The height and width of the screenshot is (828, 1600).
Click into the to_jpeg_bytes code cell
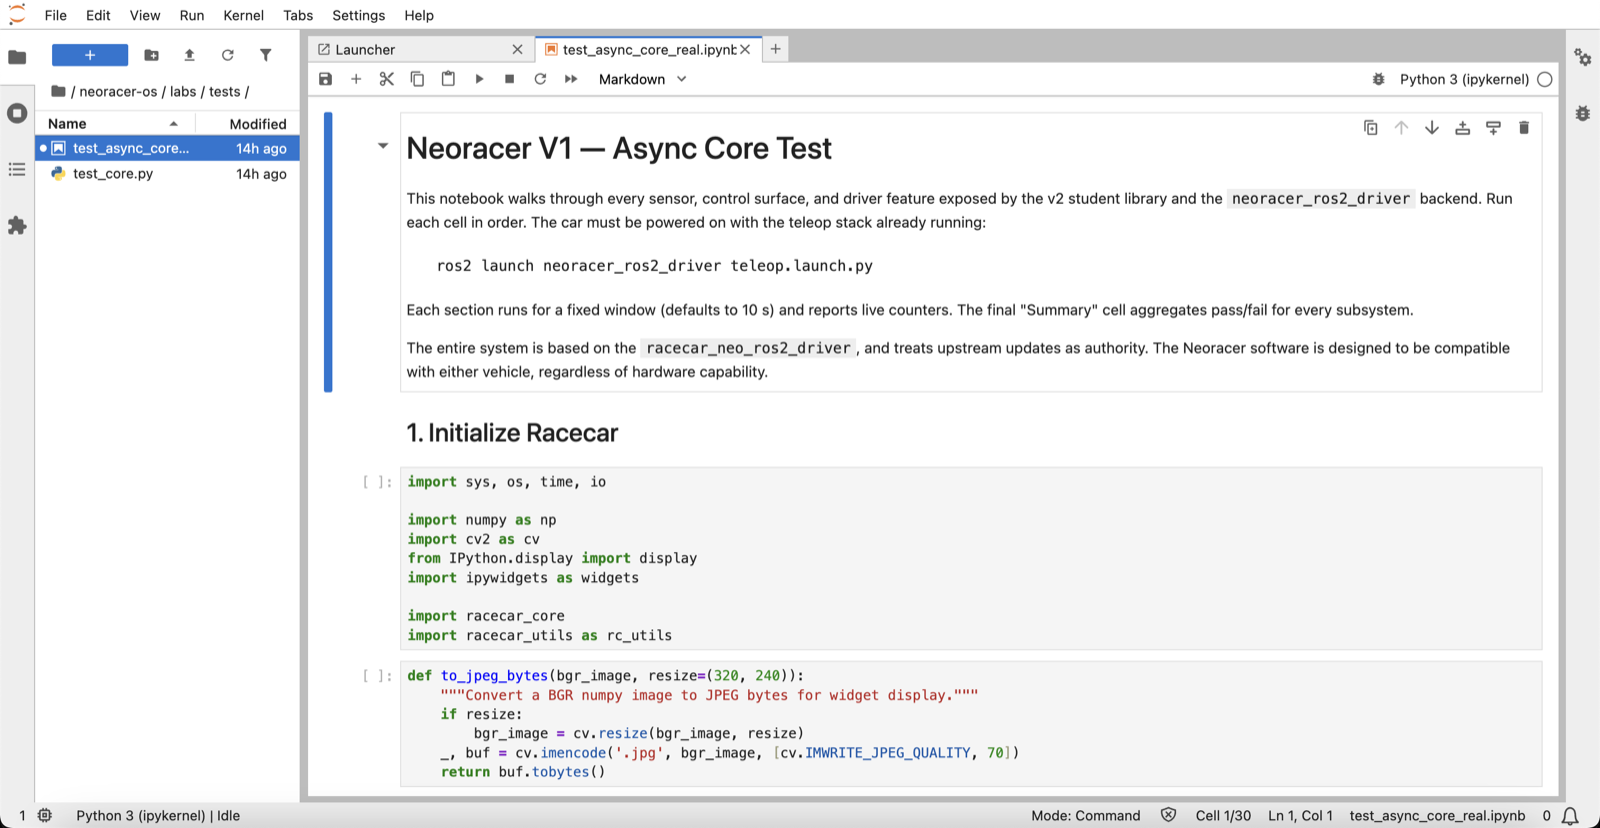point(970,724)
